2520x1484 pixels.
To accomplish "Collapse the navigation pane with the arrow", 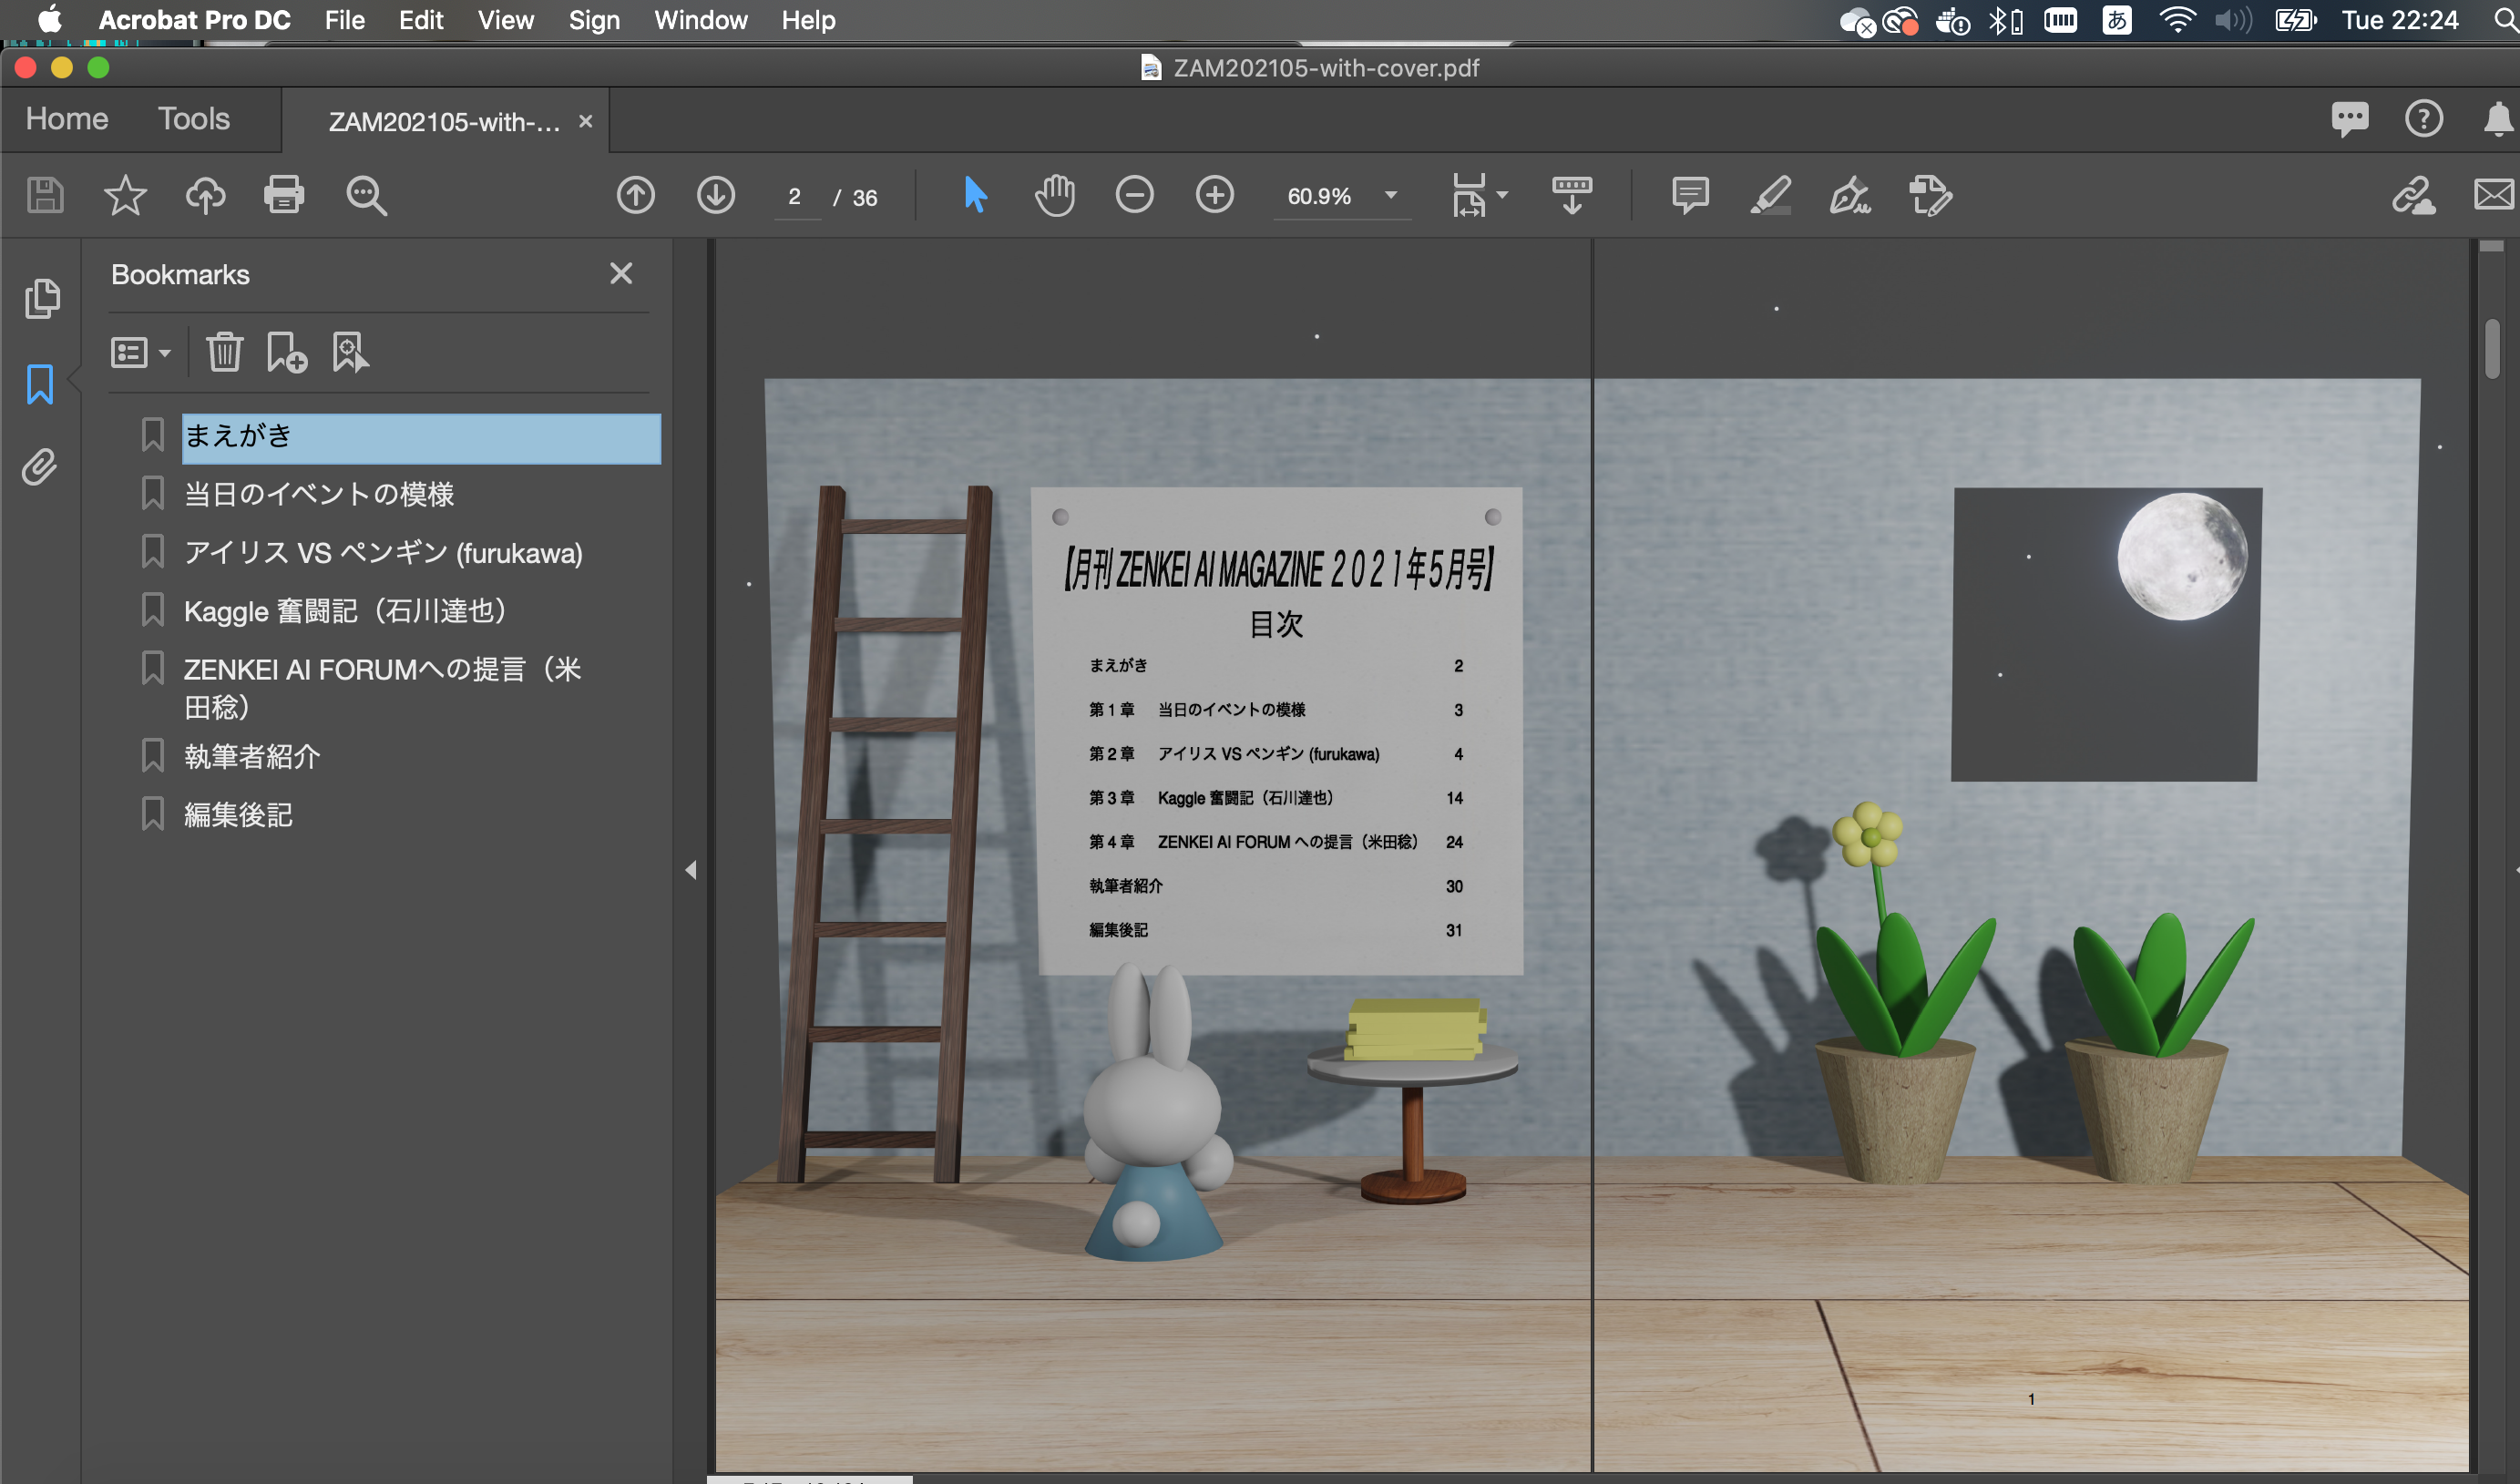I will coord(691,870).
